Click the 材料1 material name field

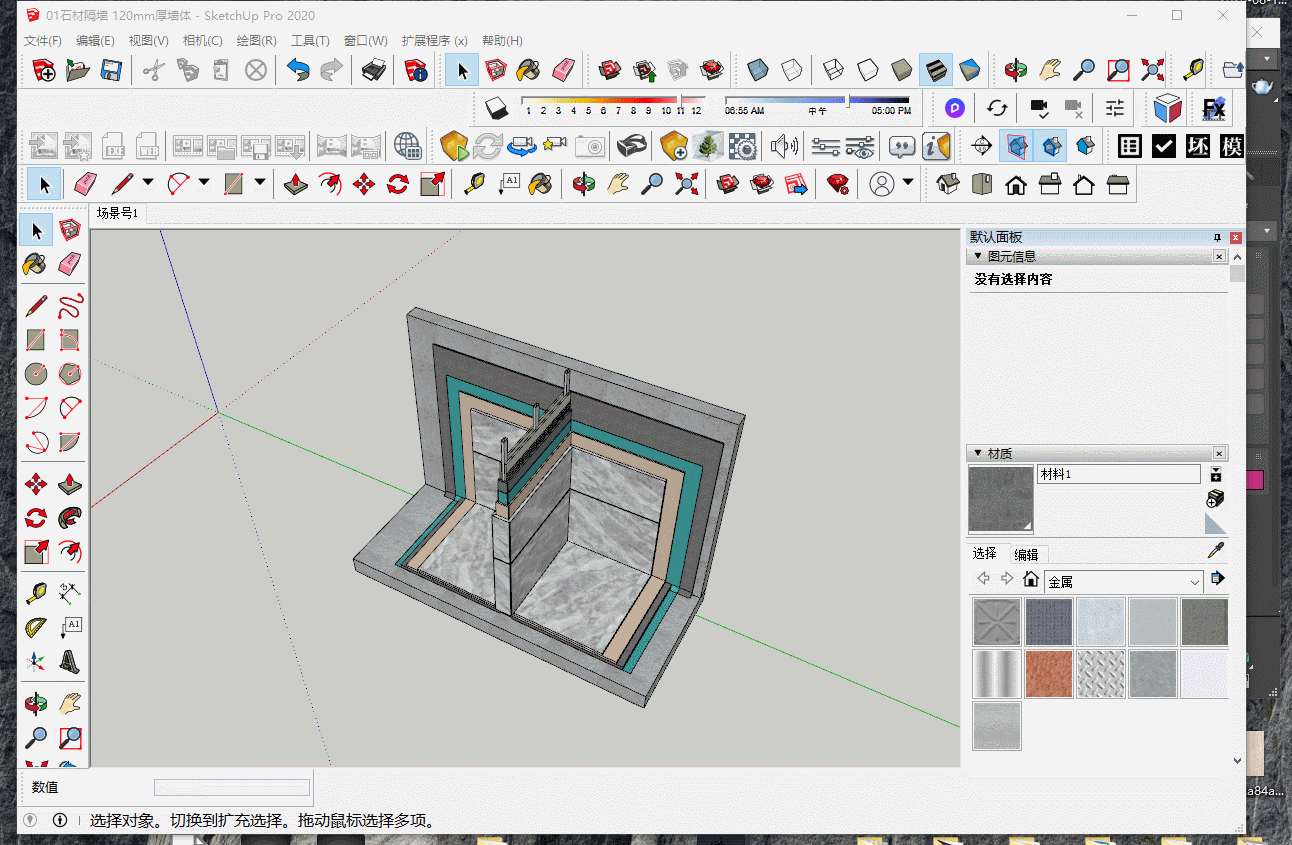[1119, 474]
